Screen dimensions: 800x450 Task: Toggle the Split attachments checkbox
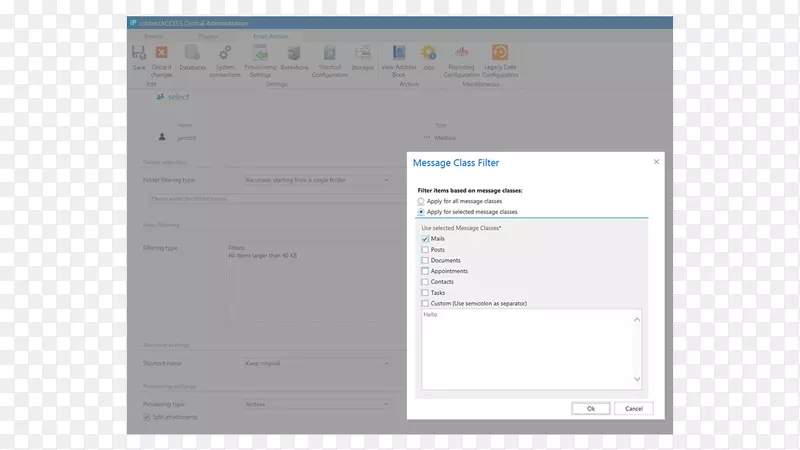146,417
